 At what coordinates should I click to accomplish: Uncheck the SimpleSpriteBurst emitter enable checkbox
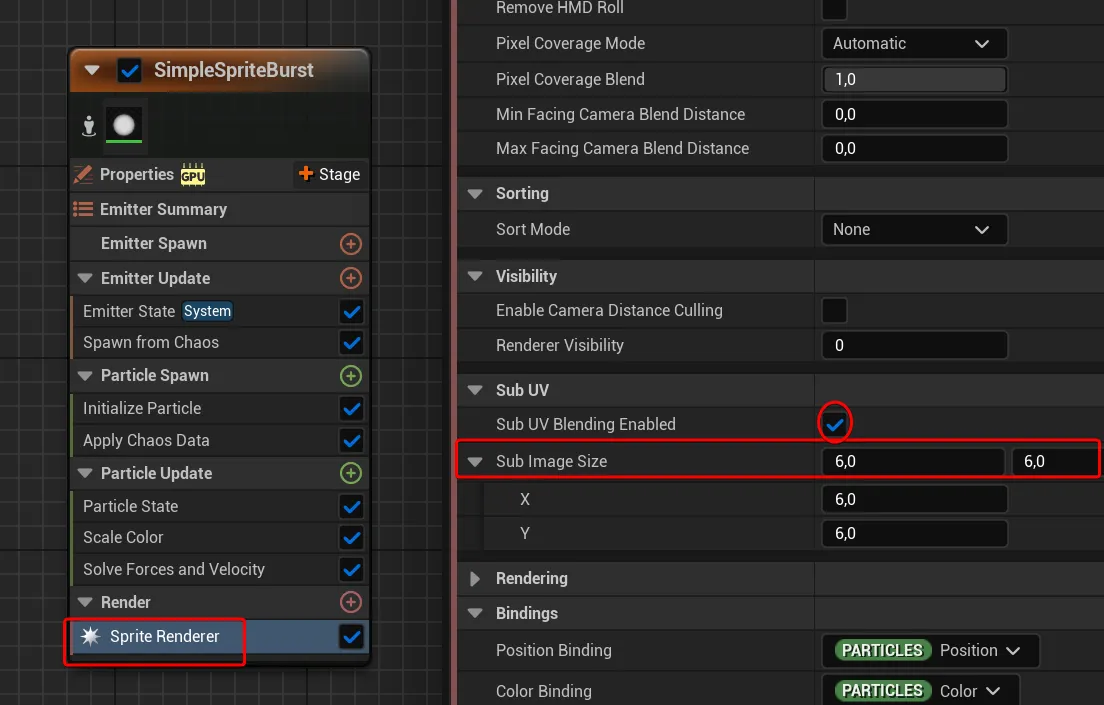[x=129, y=70]
